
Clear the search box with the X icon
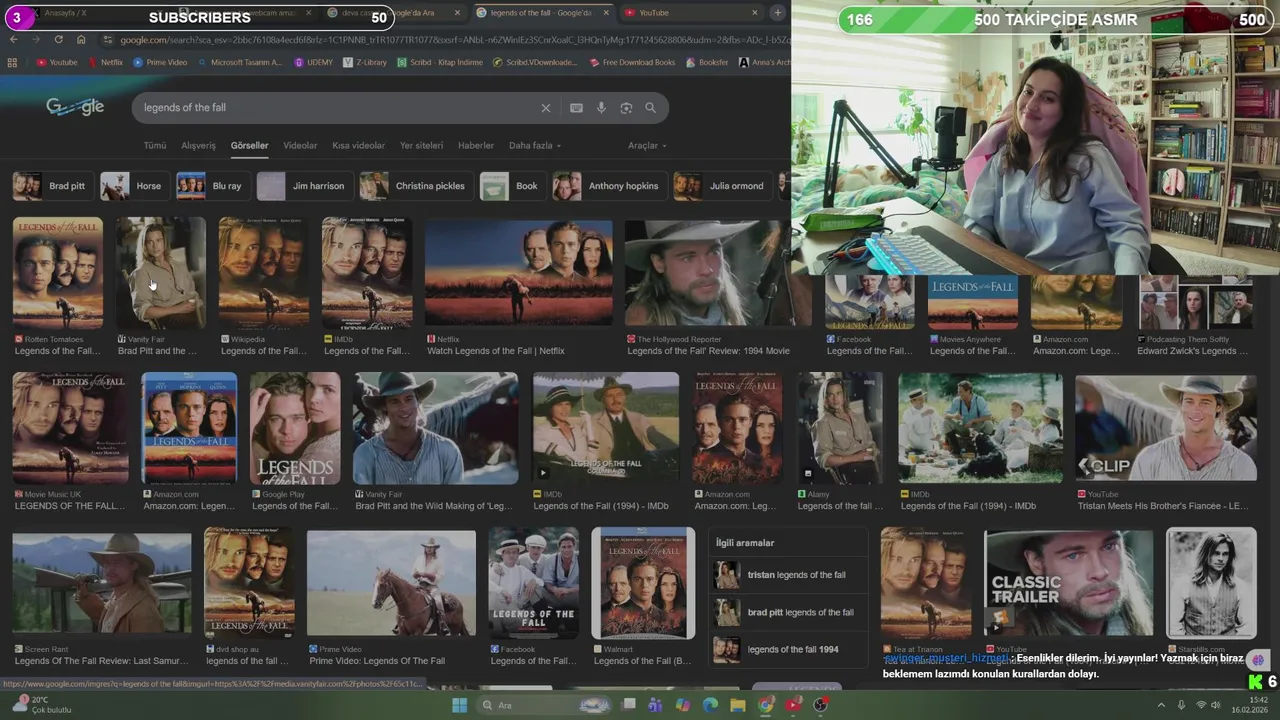pyautogui.click(x=546, y=108)
